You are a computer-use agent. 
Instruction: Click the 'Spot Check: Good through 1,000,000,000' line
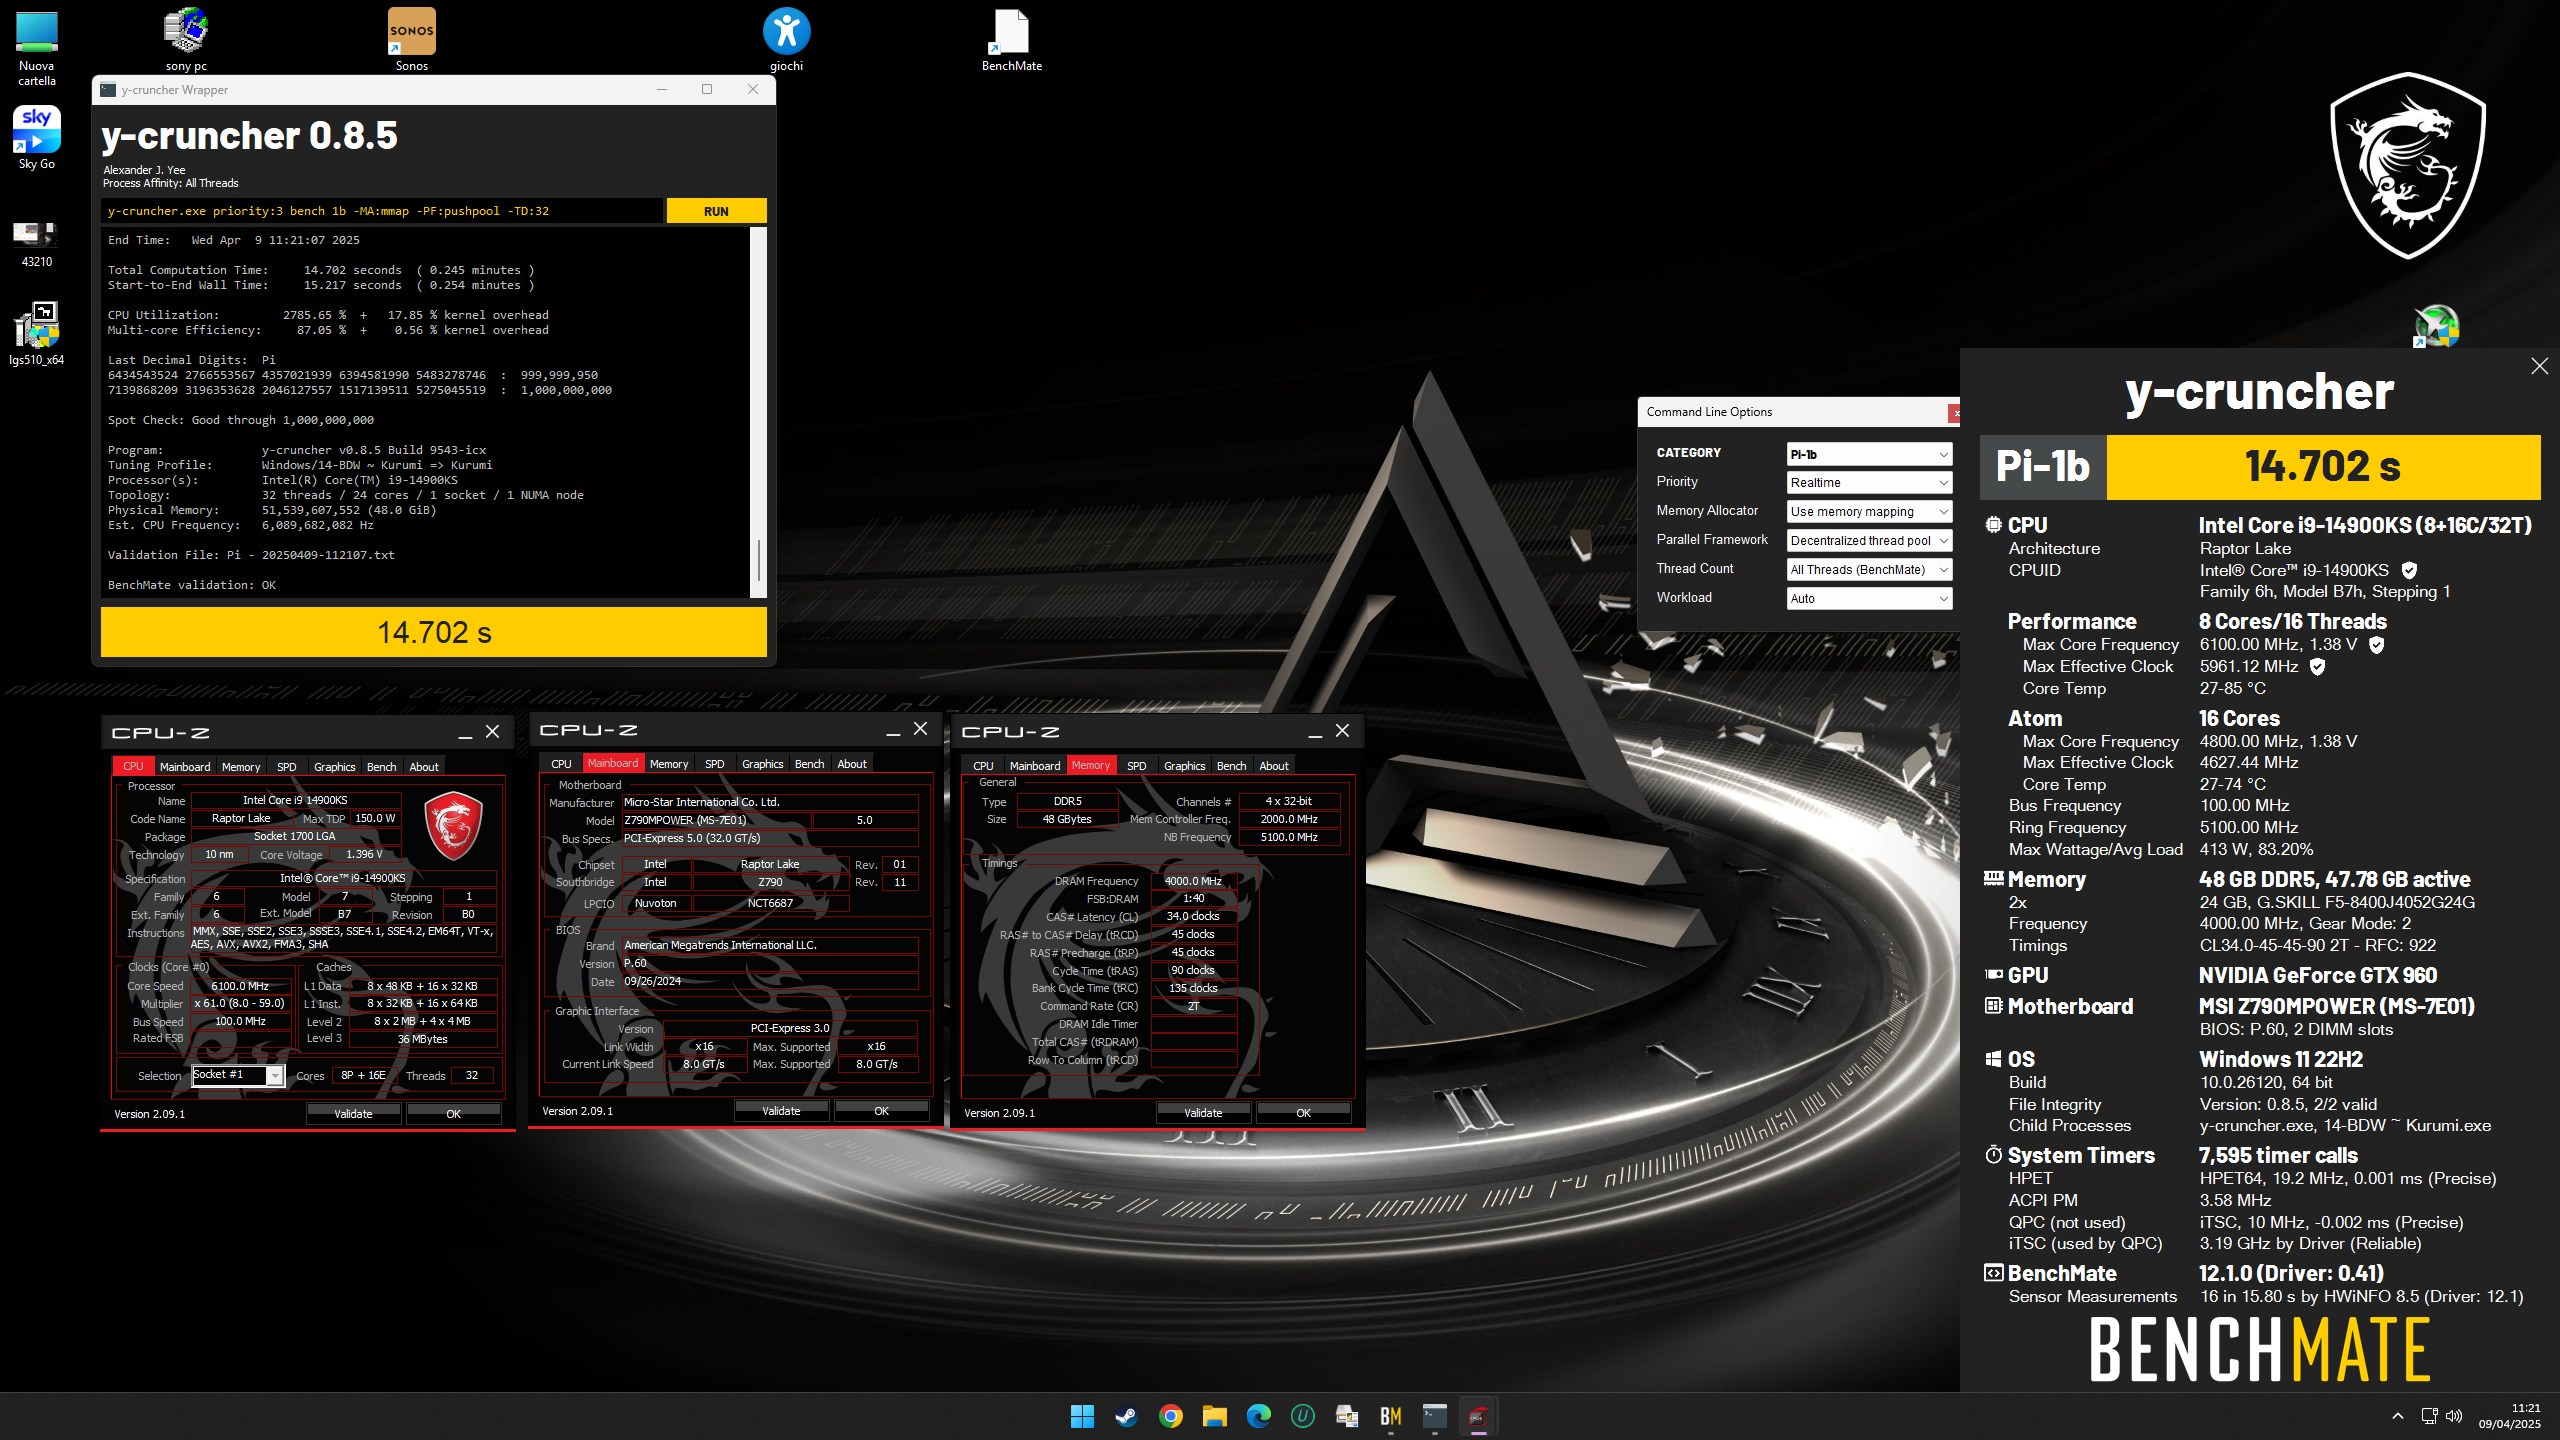(x=241, y=420)
